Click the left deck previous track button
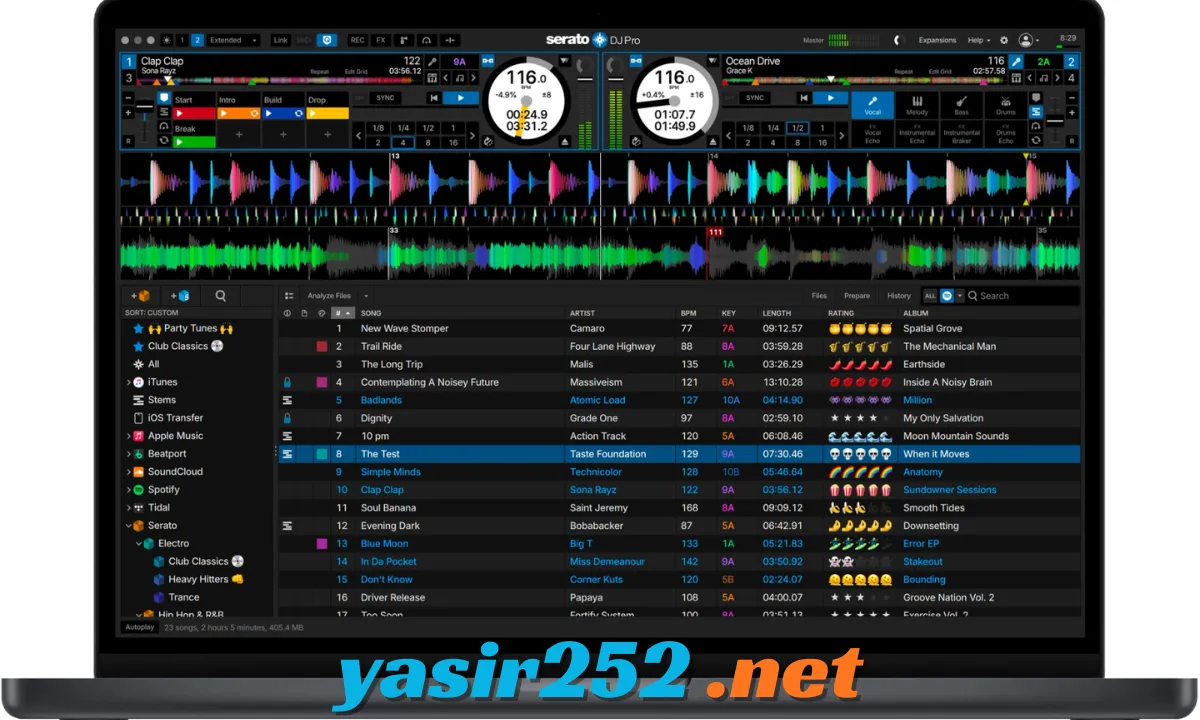This screenshot has width=1200, height=720. coord(433,98)
